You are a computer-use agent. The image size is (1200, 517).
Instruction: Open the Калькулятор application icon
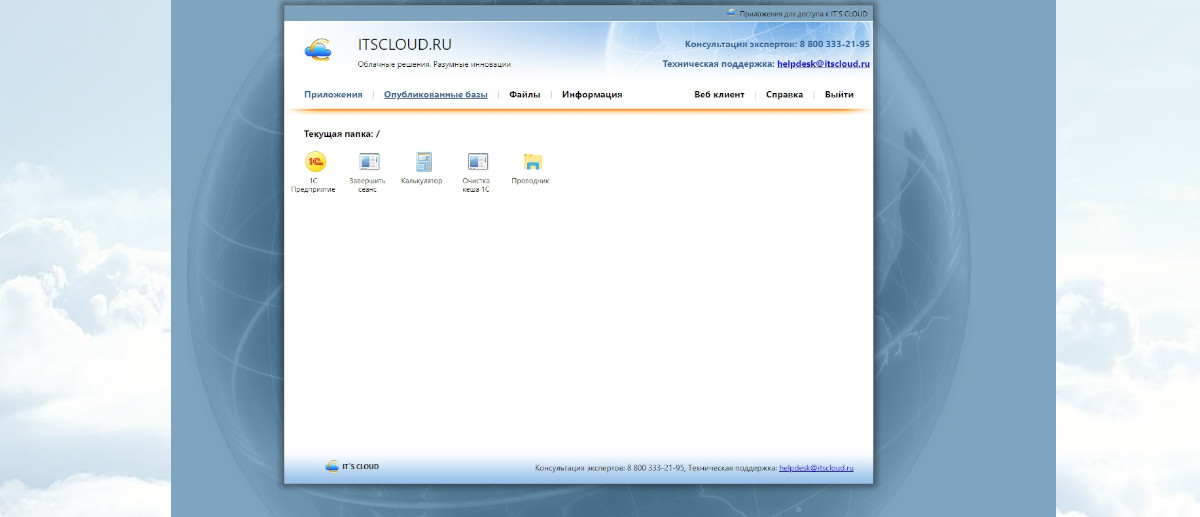click(x=423, y=162)
